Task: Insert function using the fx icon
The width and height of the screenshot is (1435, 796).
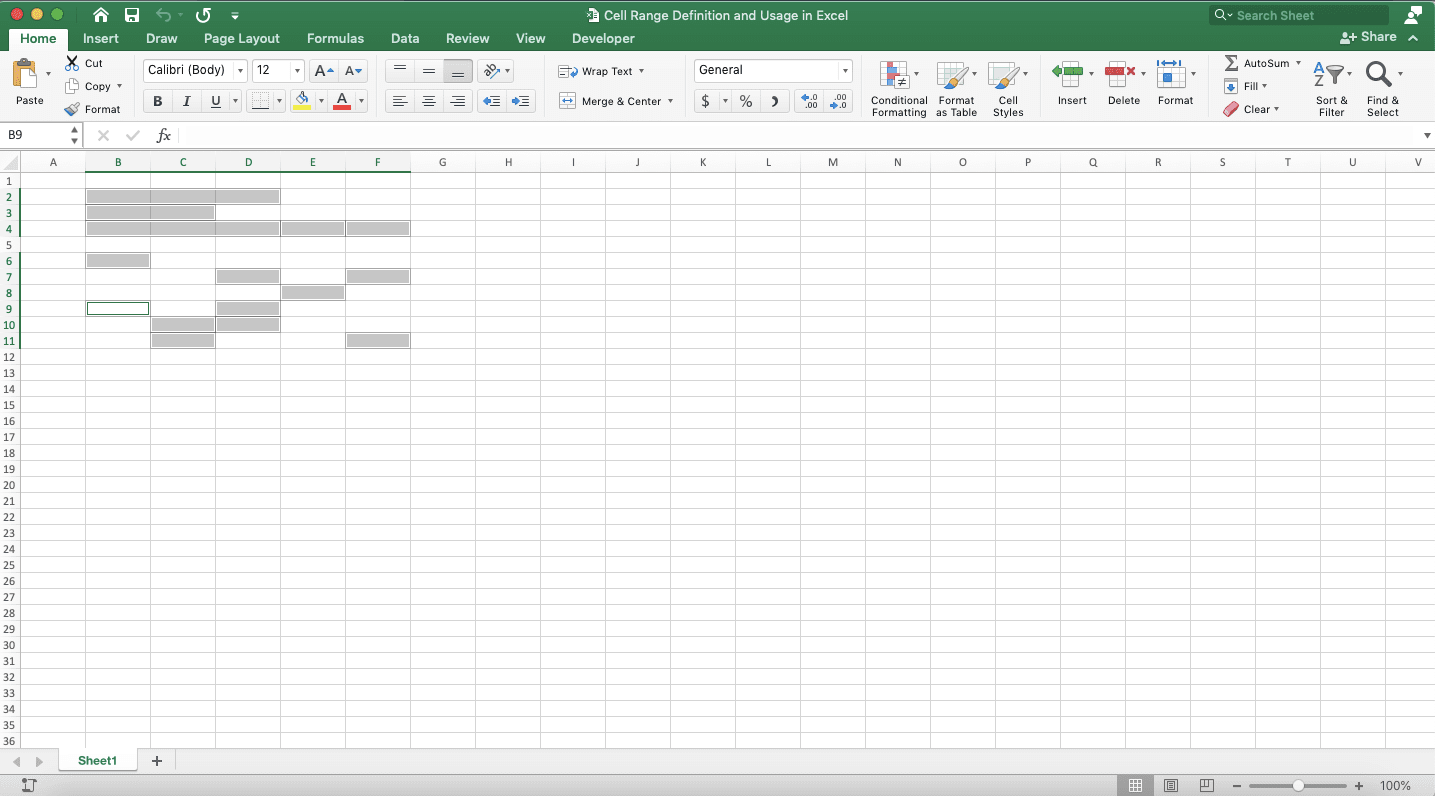Action: click(164, 135)
